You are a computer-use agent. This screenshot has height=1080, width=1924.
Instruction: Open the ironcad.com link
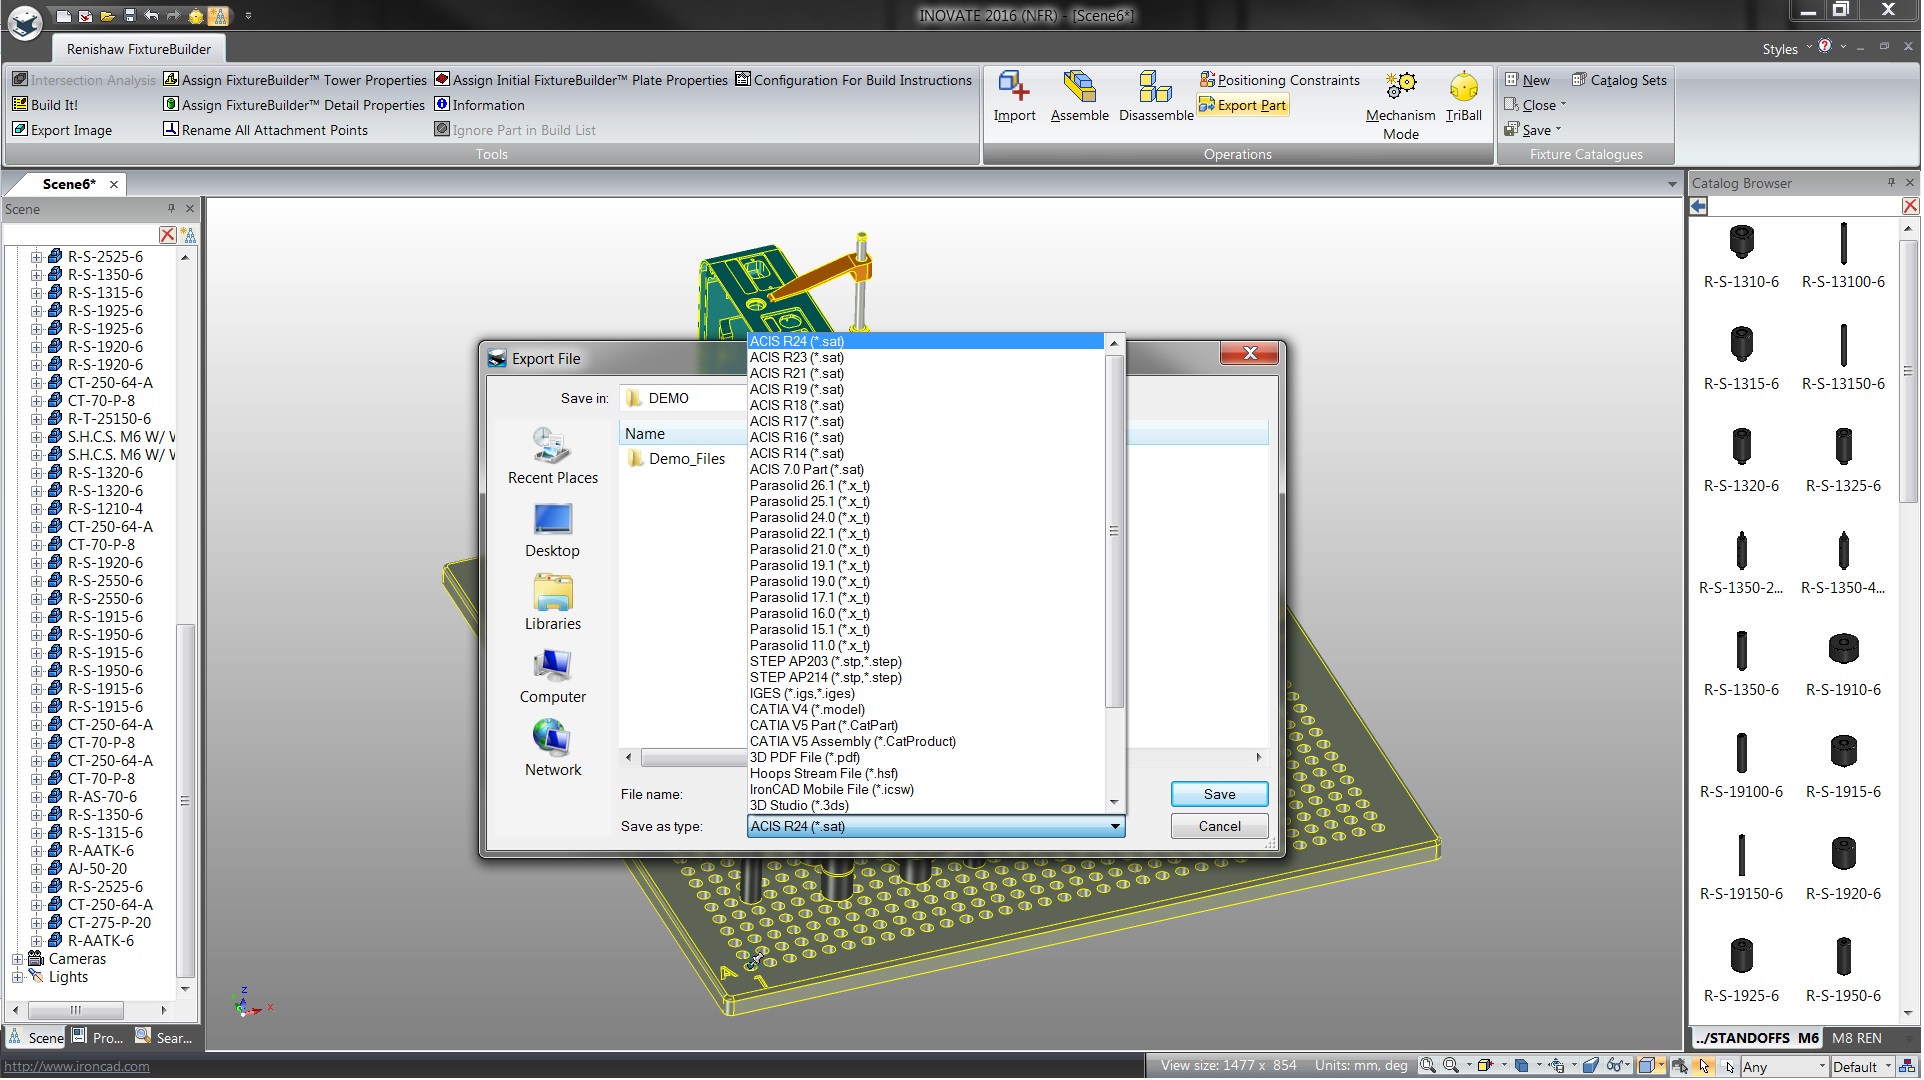(x=77, y=1067)
